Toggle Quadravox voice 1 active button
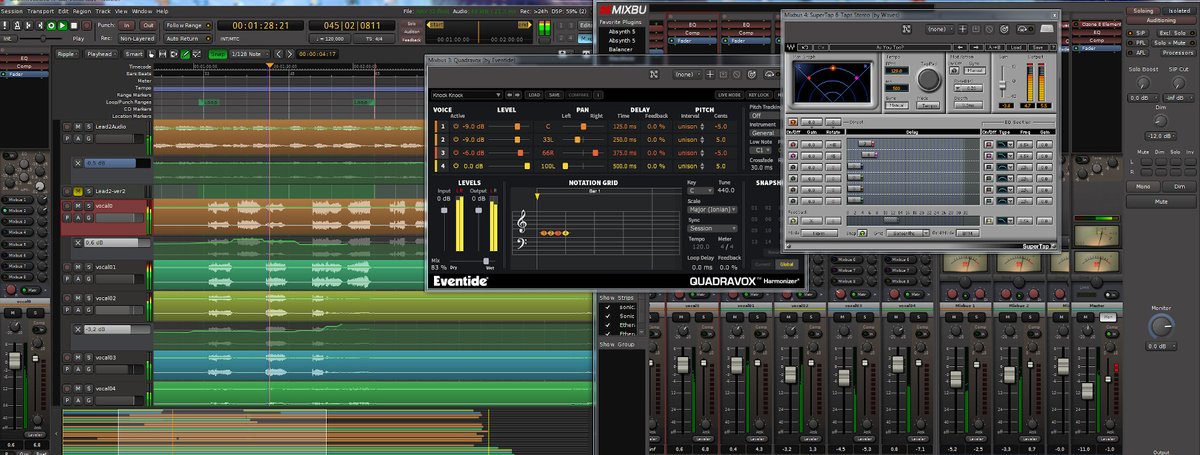 456,127
